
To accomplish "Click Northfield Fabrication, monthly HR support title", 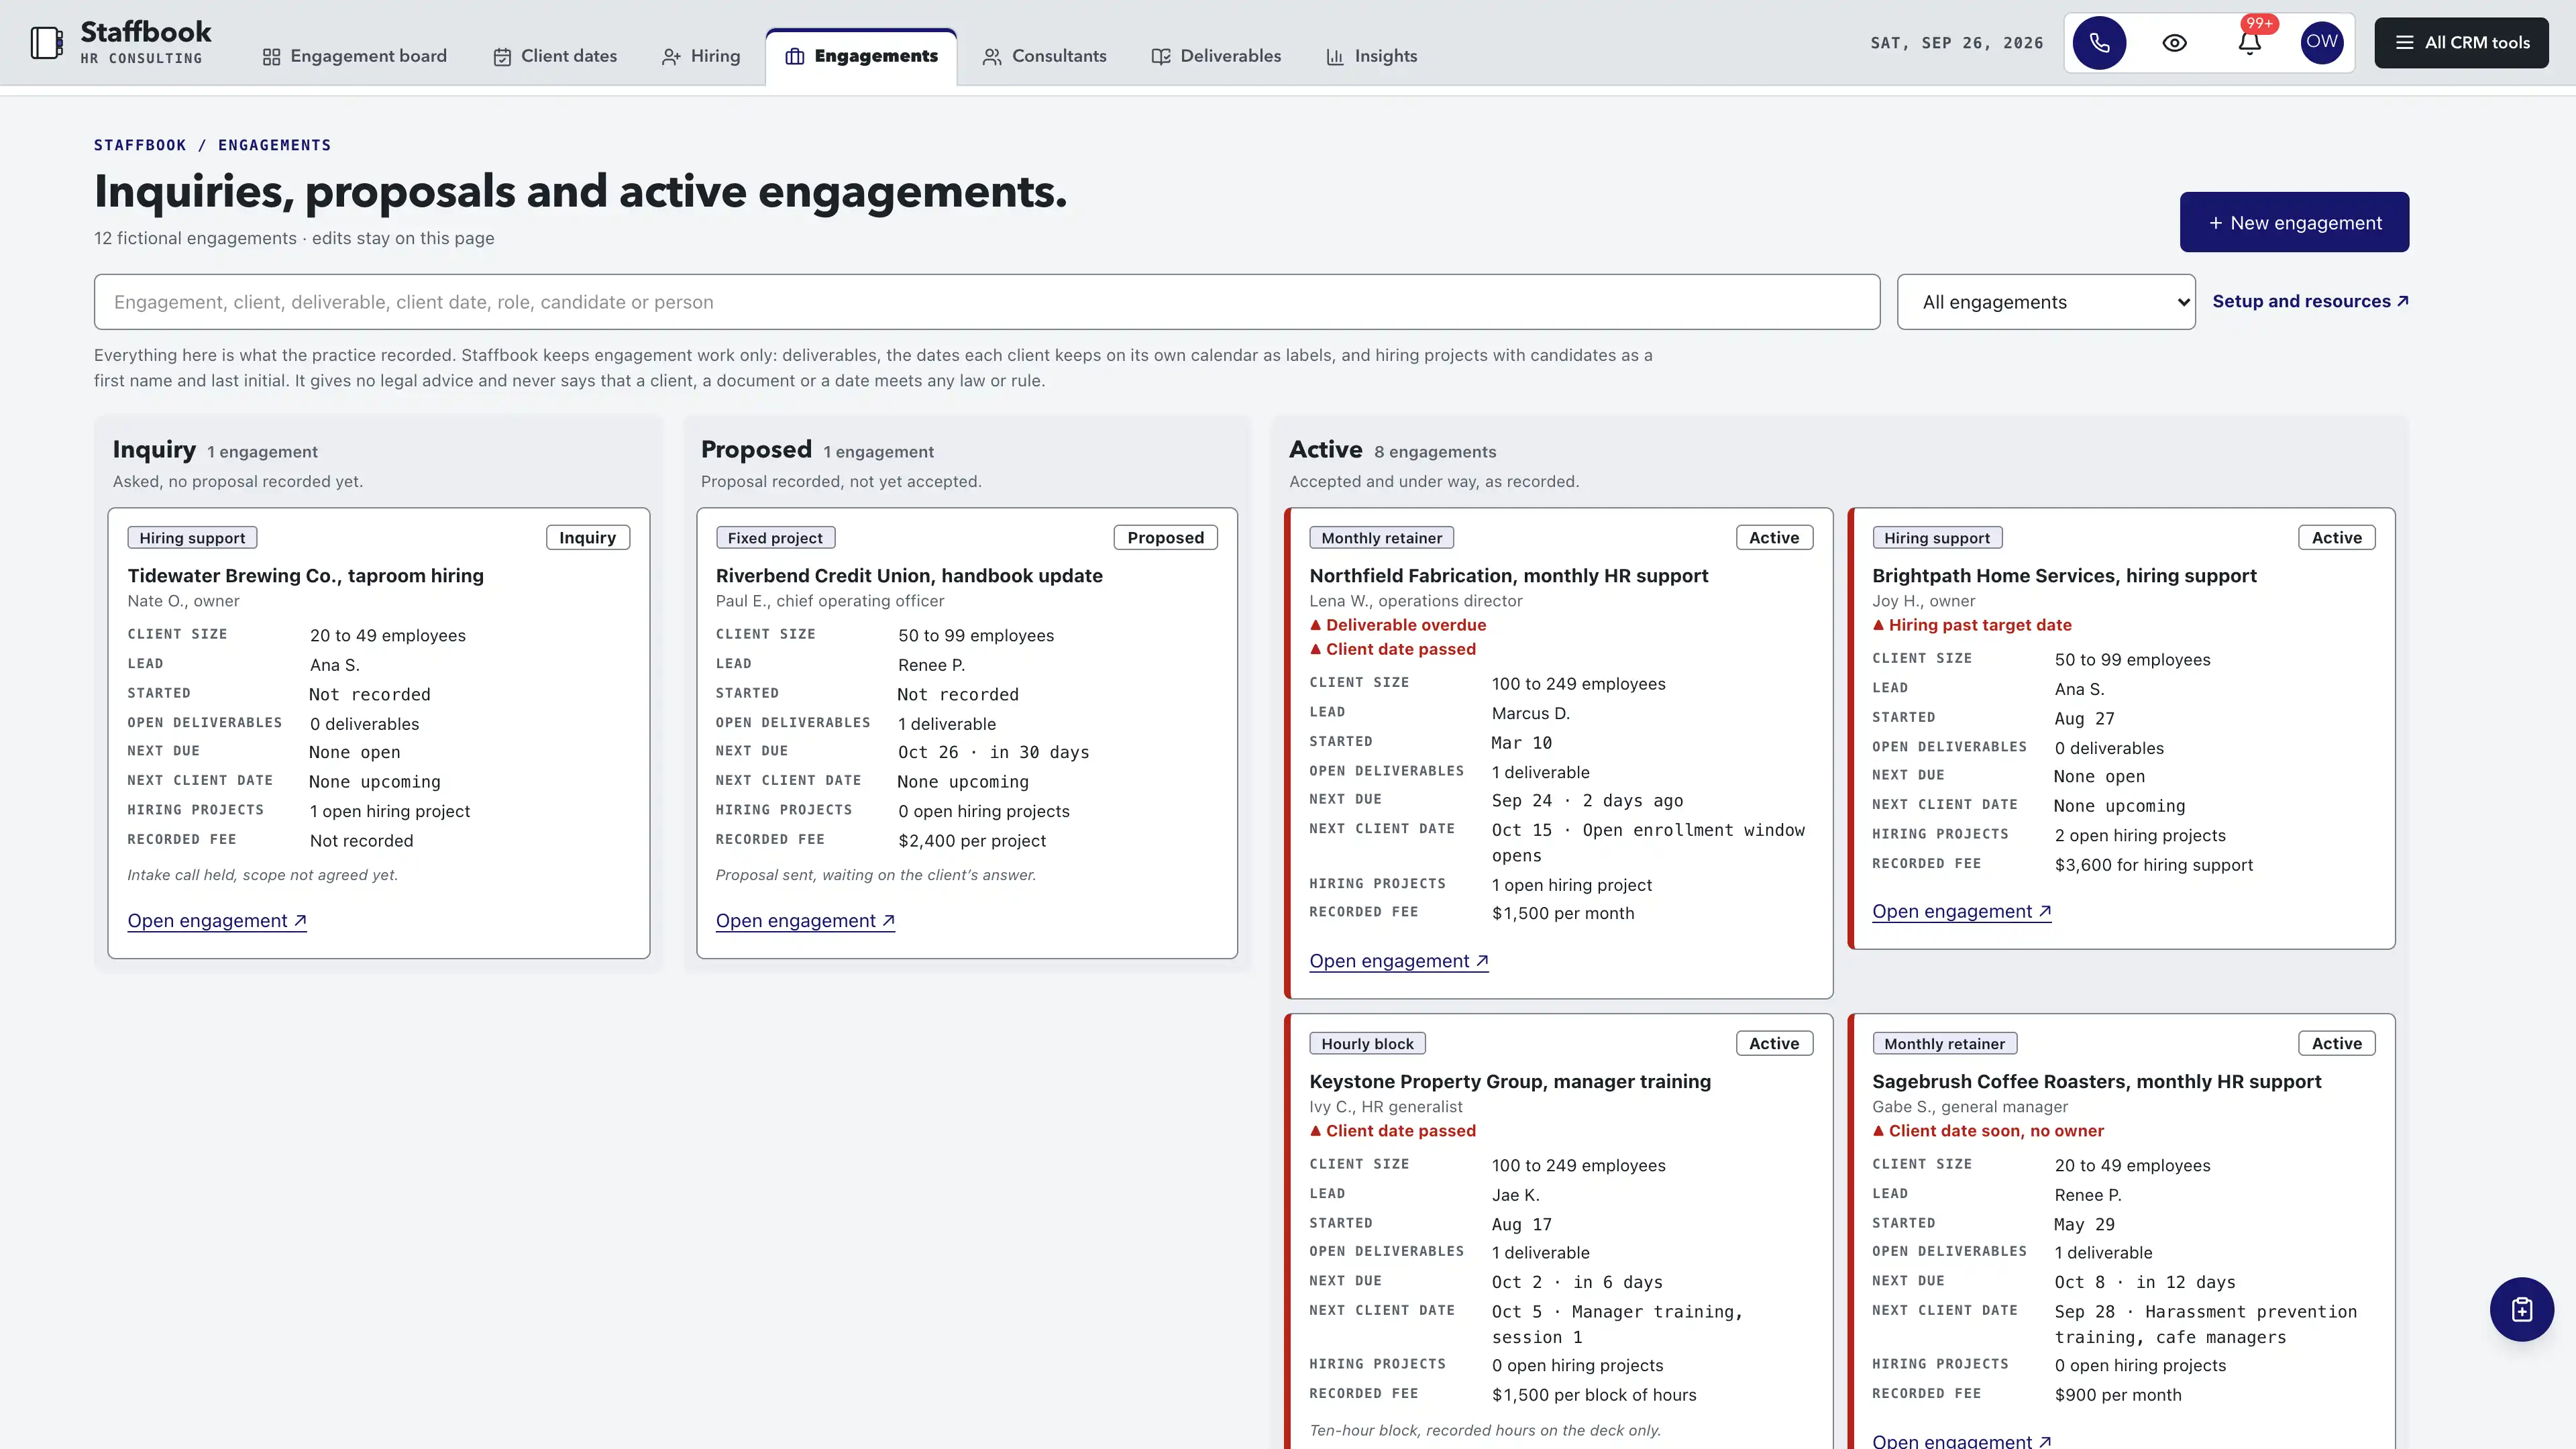I will [x=1508, y=576].
